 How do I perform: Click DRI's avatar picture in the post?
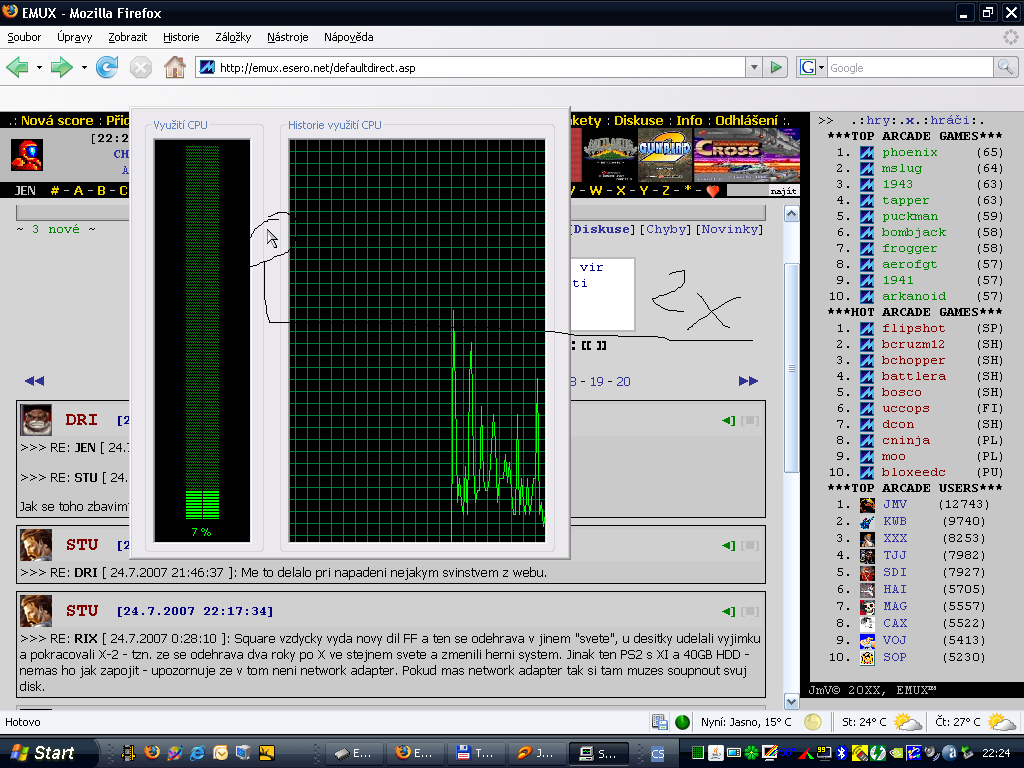[36, 419]
